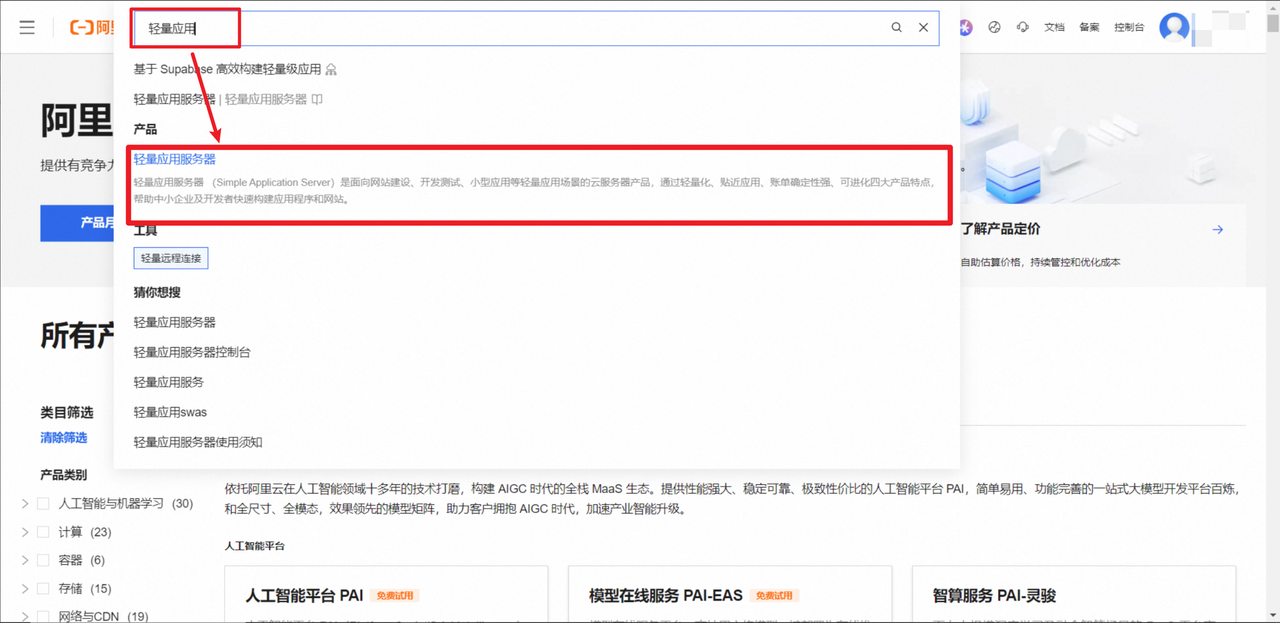Open the 模型在线服务 PAI-EAS product card
This screenshot has width=1280, height=623.
click(x=730, y=594)
